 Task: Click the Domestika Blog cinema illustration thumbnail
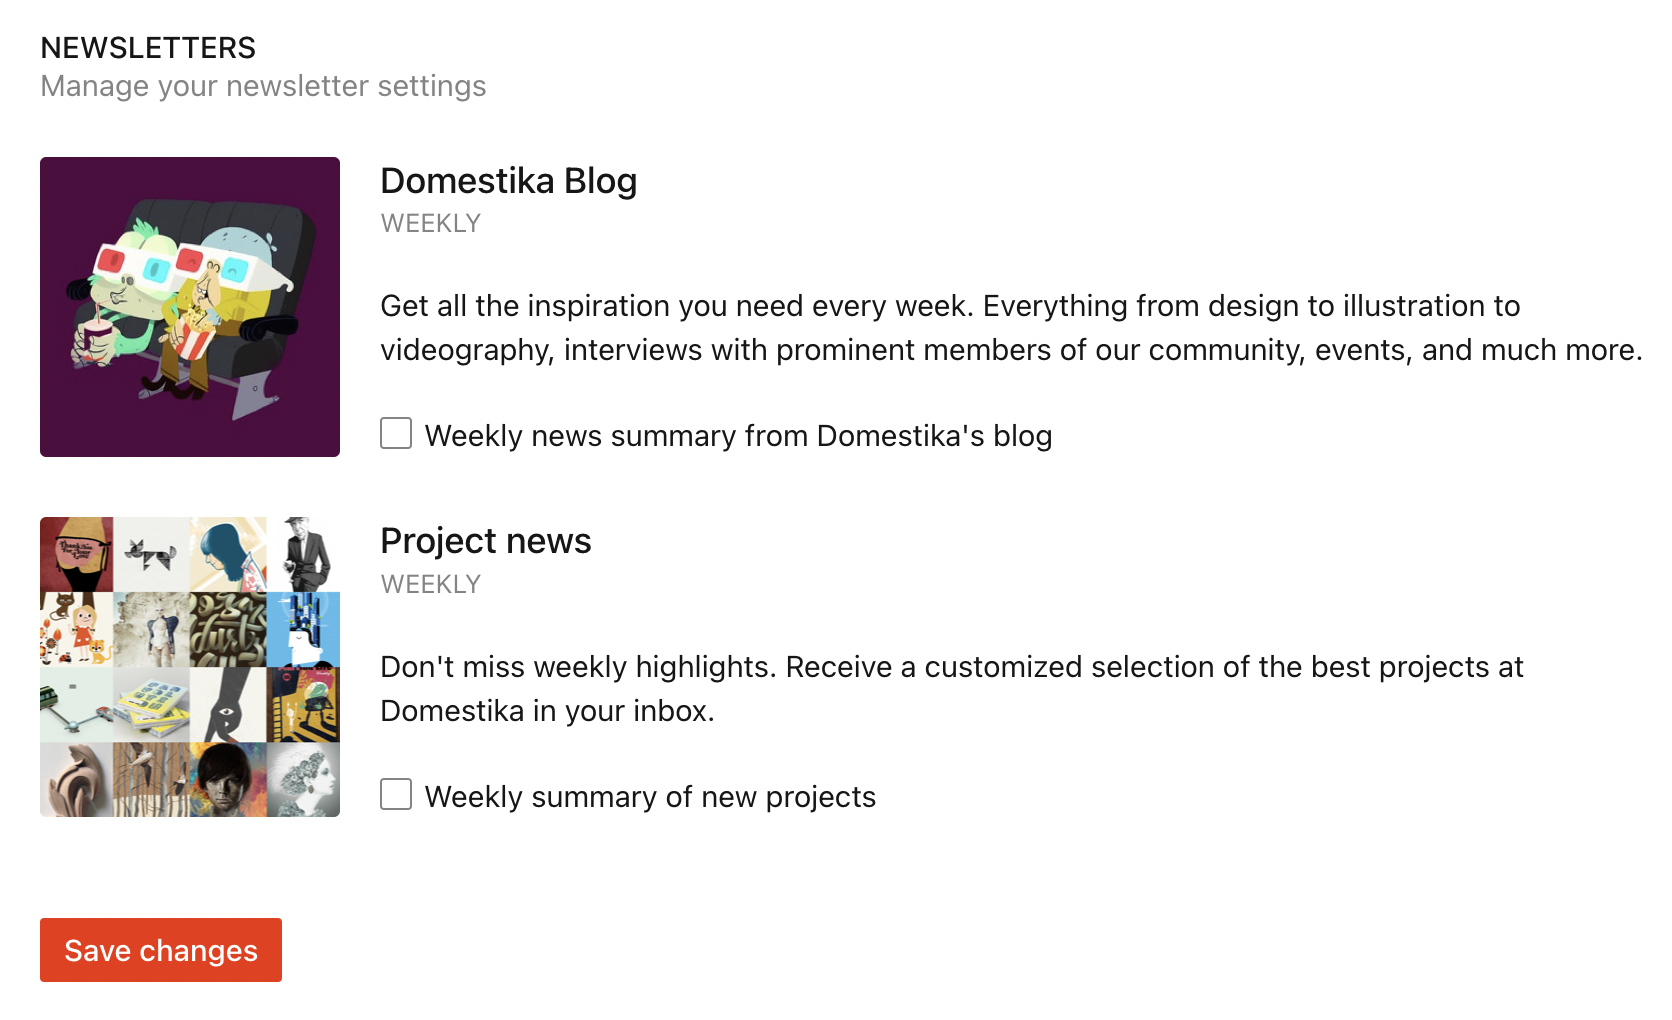[x=190, y=307]
